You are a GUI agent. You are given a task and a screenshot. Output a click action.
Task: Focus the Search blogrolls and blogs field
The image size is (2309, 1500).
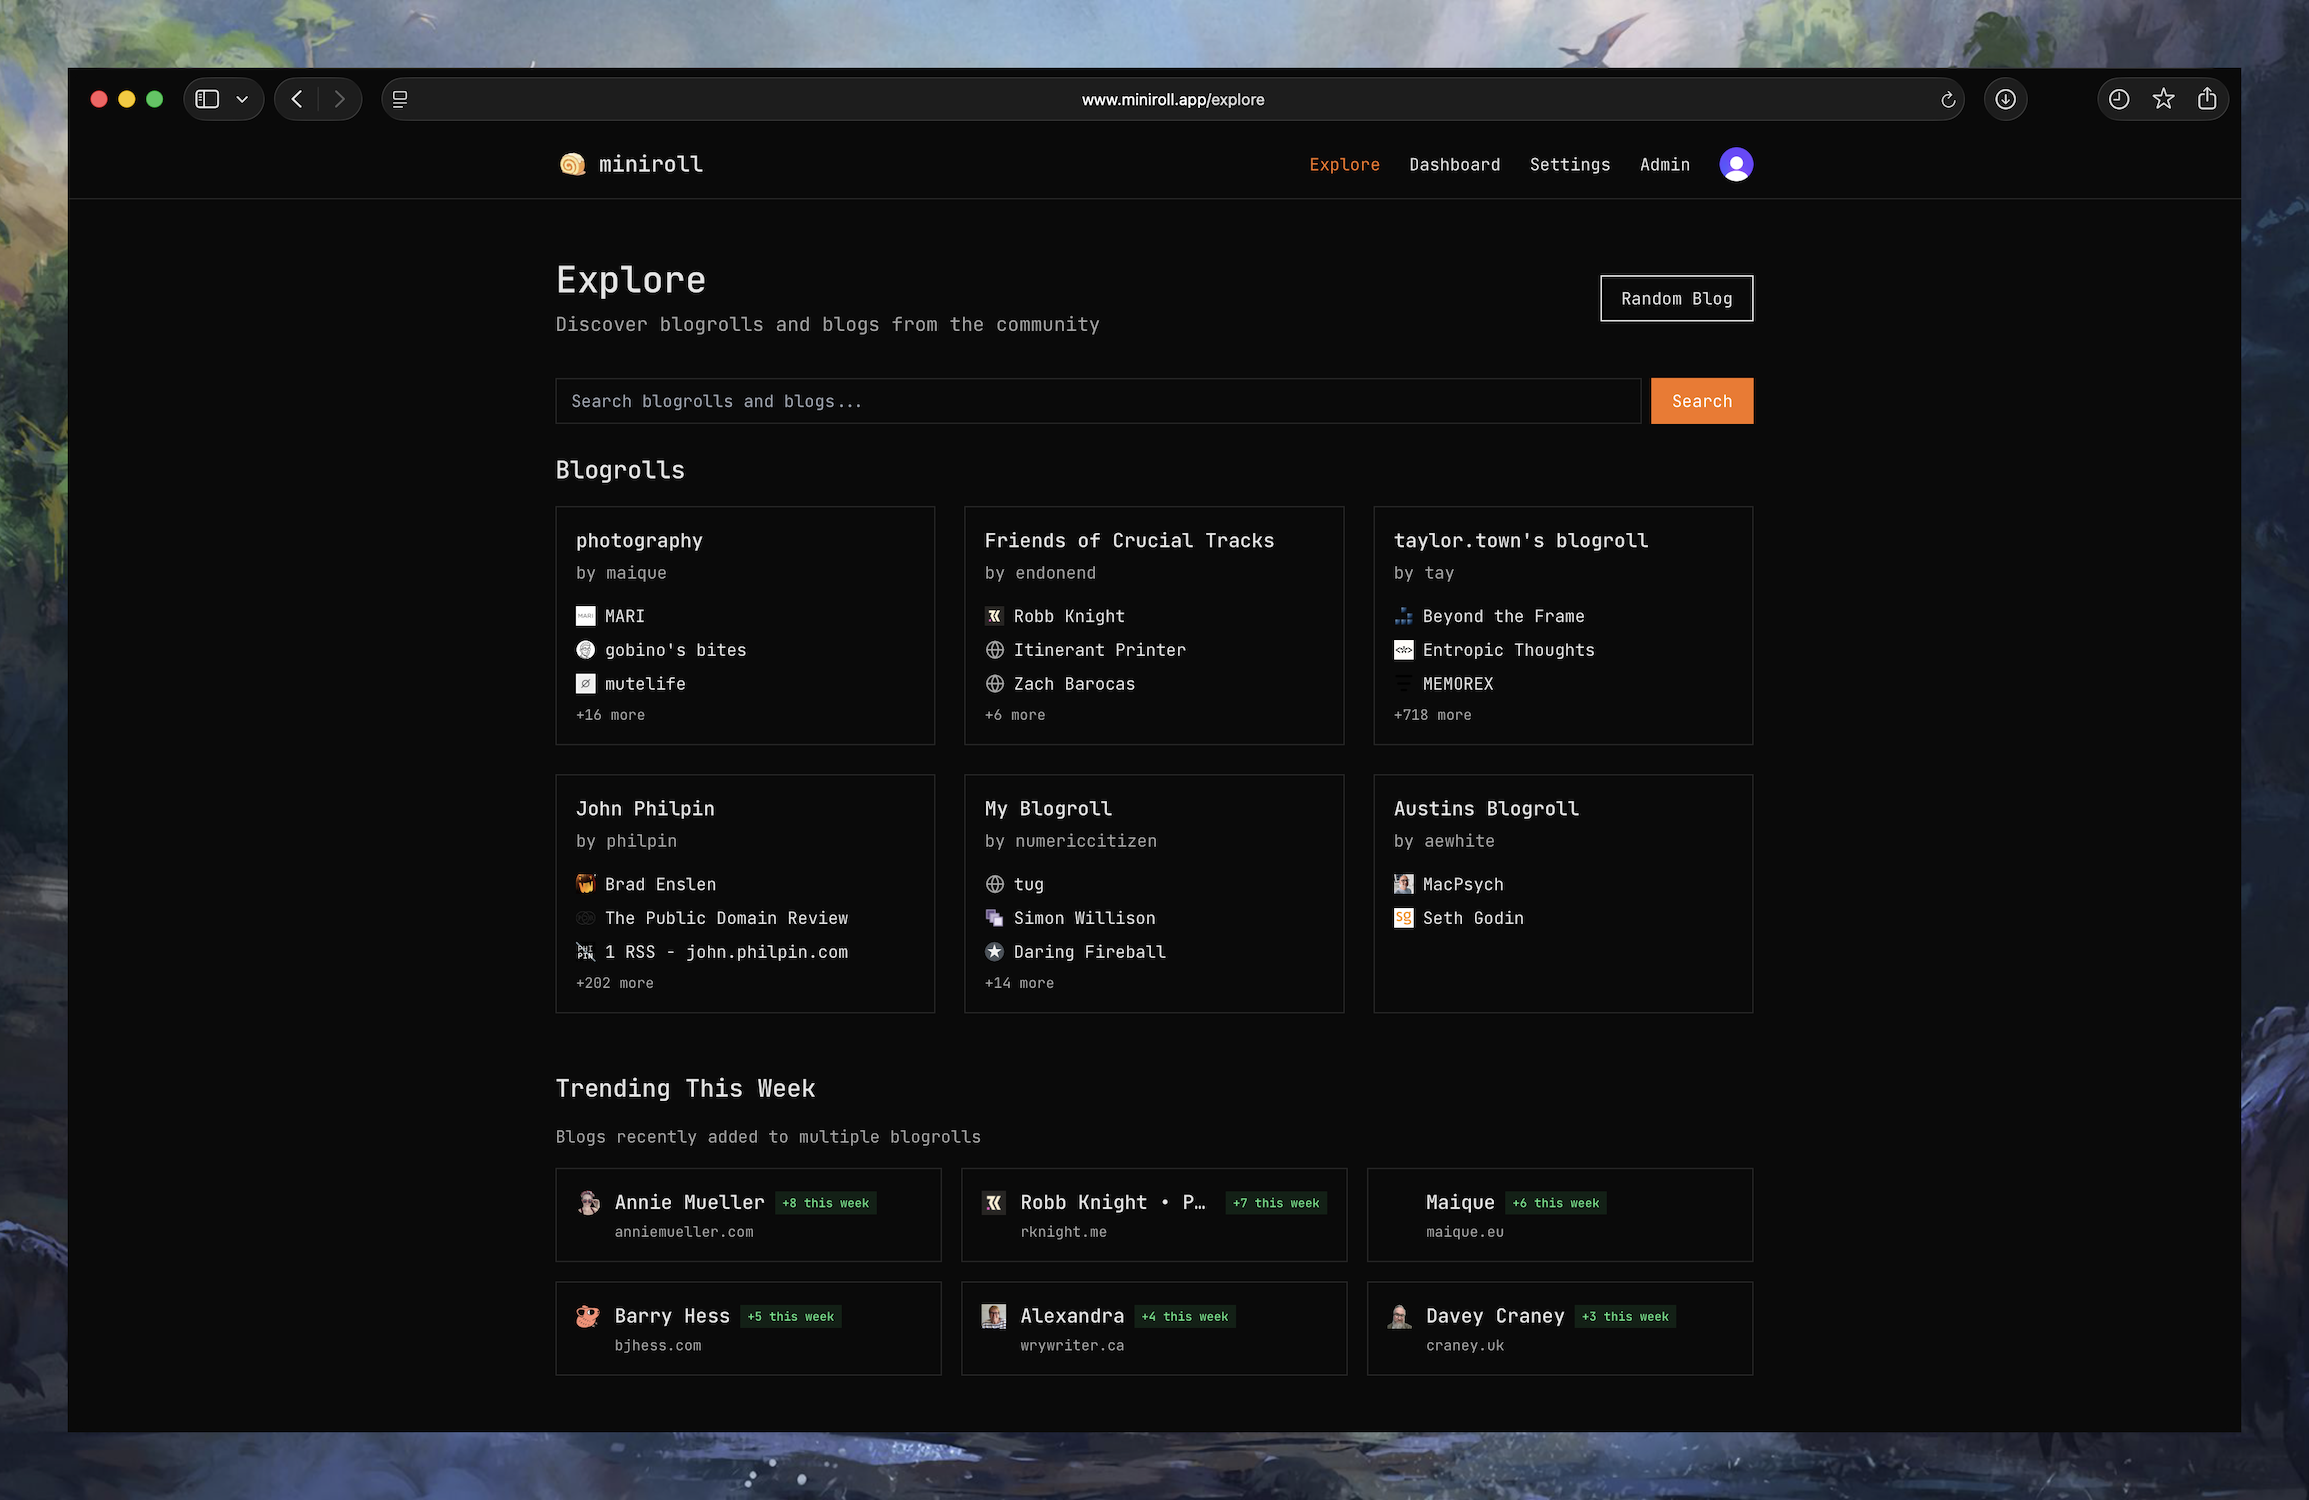tap(1097, 401)
